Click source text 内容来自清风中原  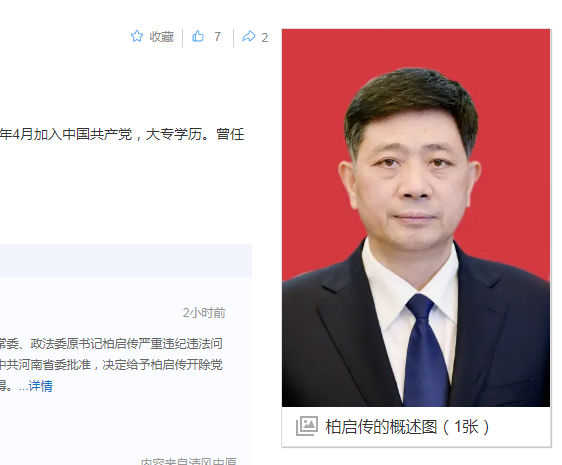pos(189,461)
